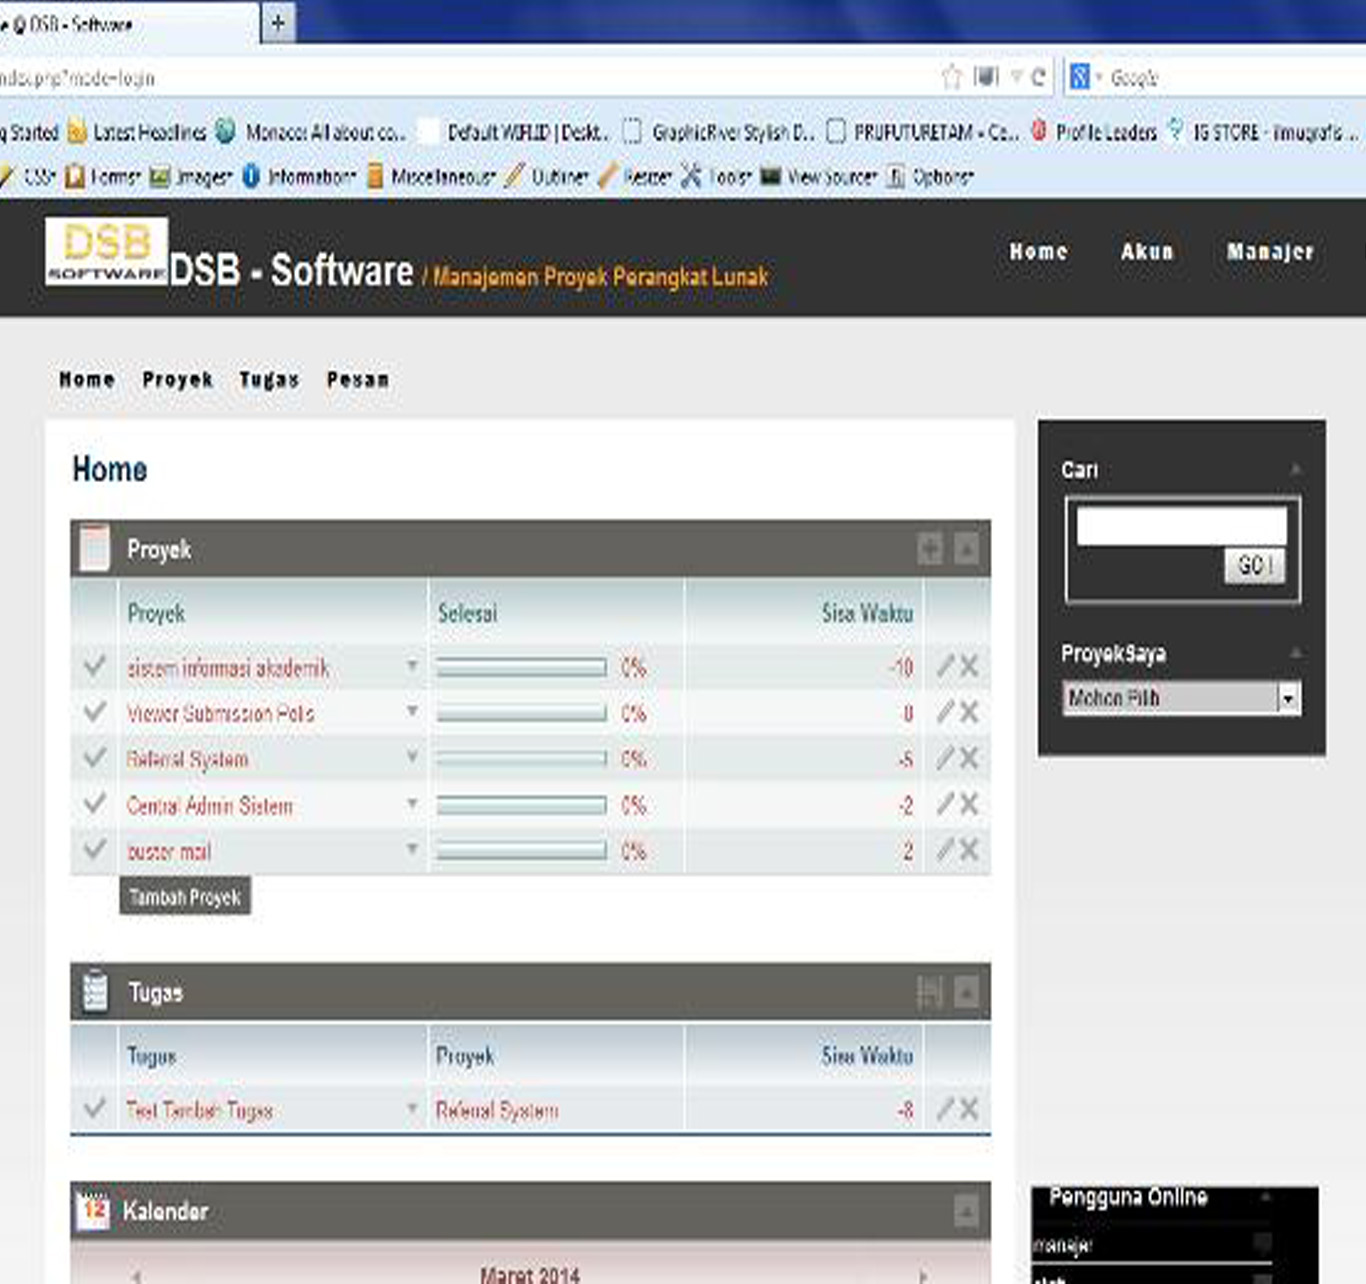The height and width of the screenshot is (1284, 1366).
Task: Open the Mohon Pilih dropdown under ProyekSaya
Action: click(1181, 698)
